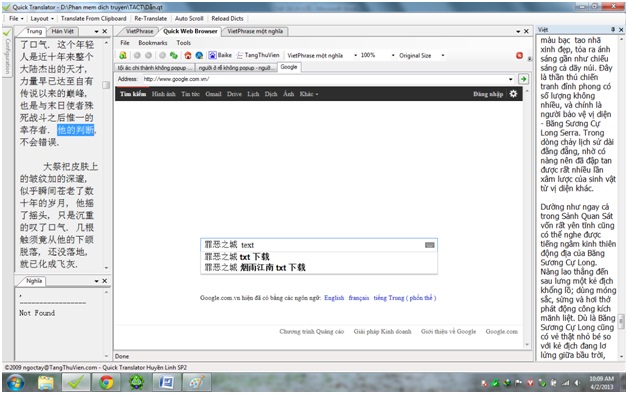Screen dimensions: 628x394
Task: Open the Layout menu dropdown
Action: [x=42, y=18]
